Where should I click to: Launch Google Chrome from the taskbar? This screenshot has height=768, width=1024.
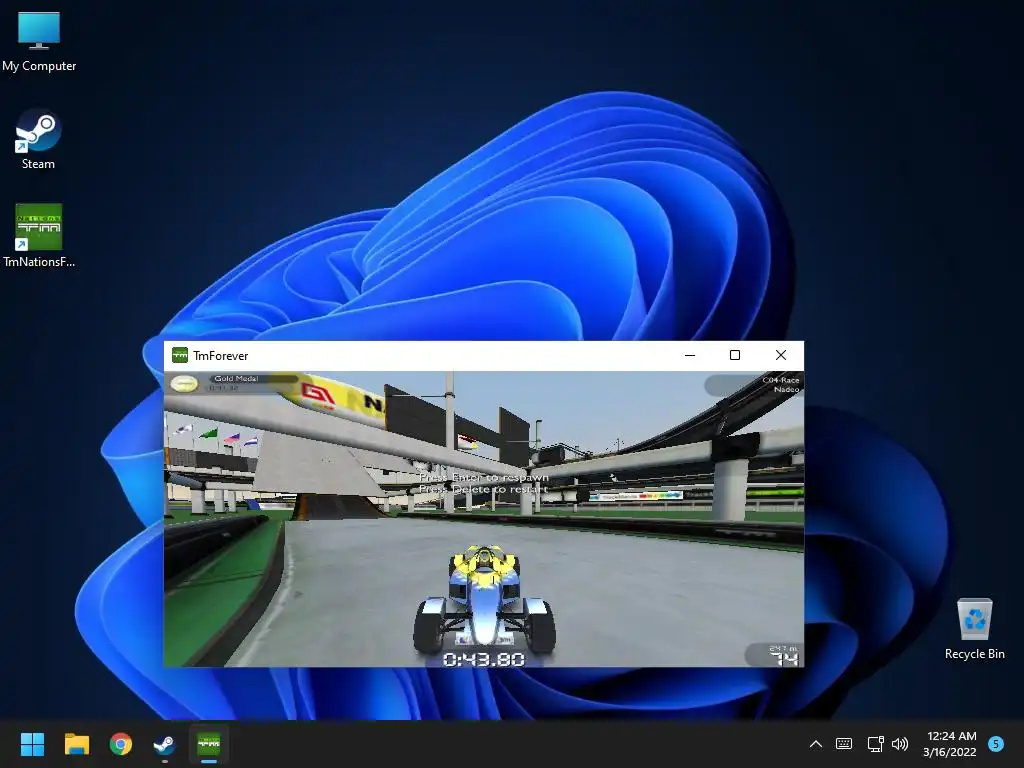click(121, 744)
